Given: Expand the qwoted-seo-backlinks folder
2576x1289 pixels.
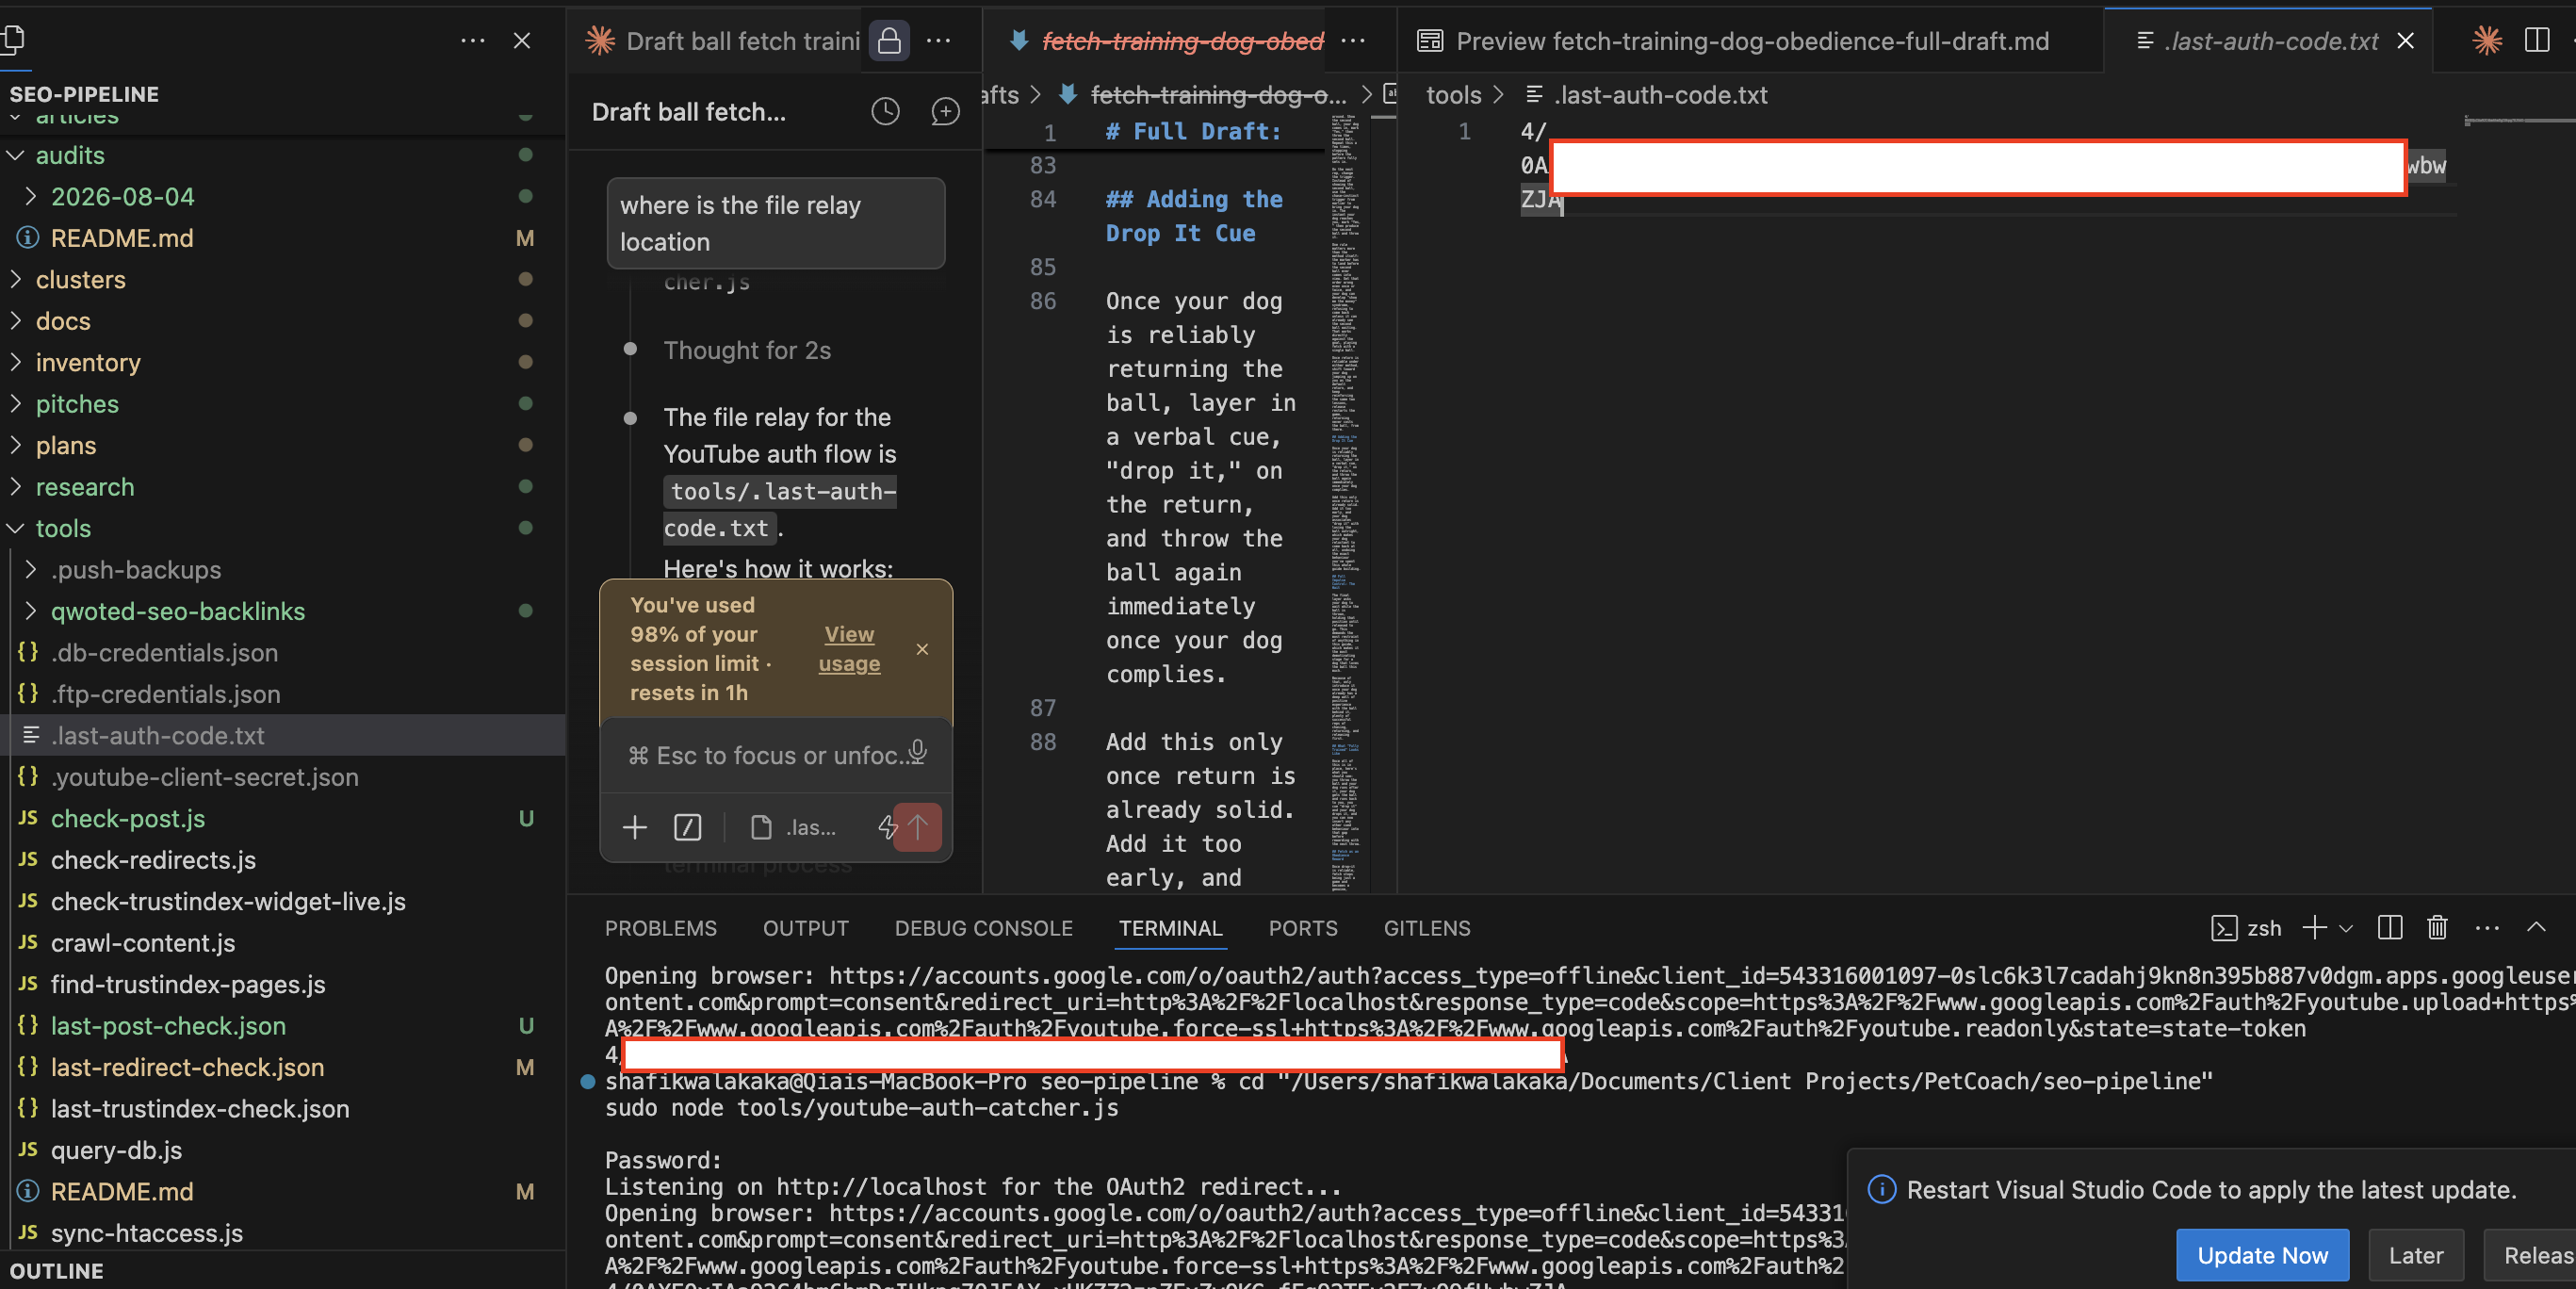Looking at the screenshot, I should click(x=31, y=611).
